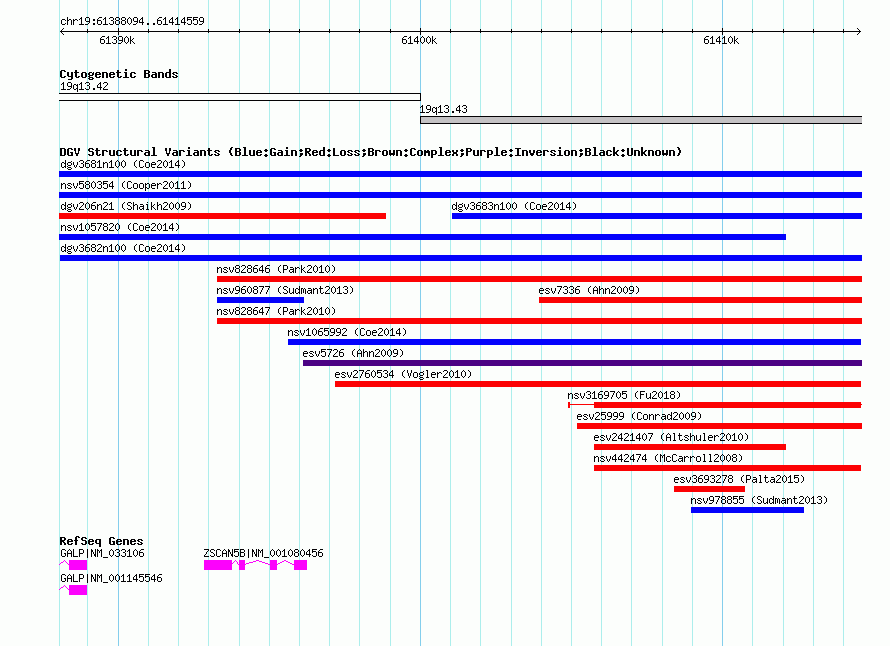Select the GALP|NM_001145546 gene label
Screen dimensions: 890x646
click(x=111, y=578)
